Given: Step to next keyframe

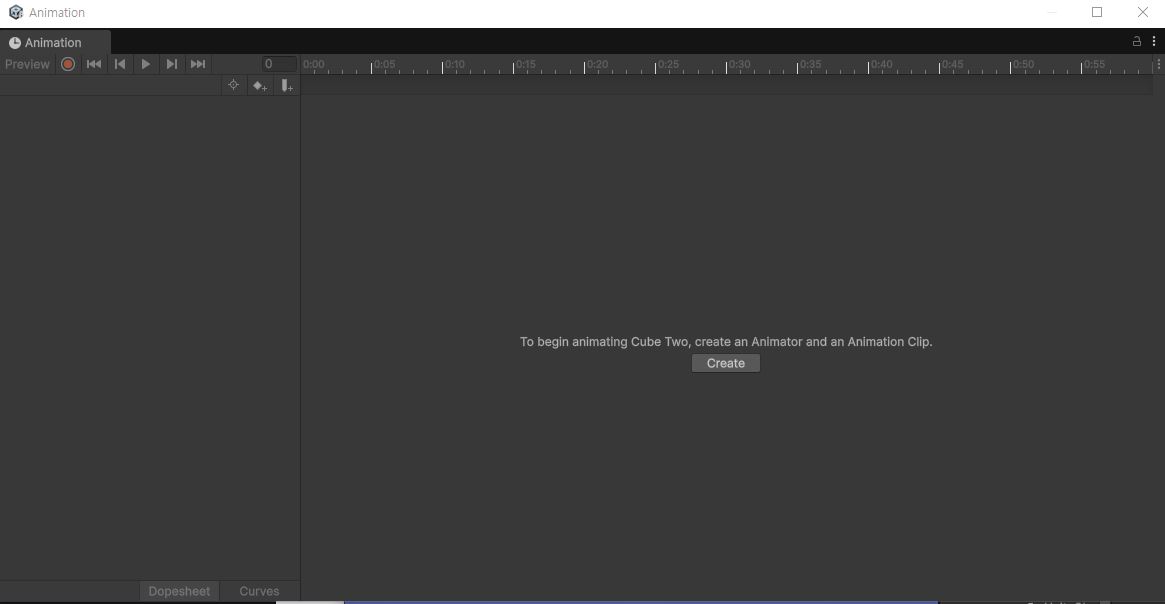Looking at the screenshot, I should [x=172, y=64].
